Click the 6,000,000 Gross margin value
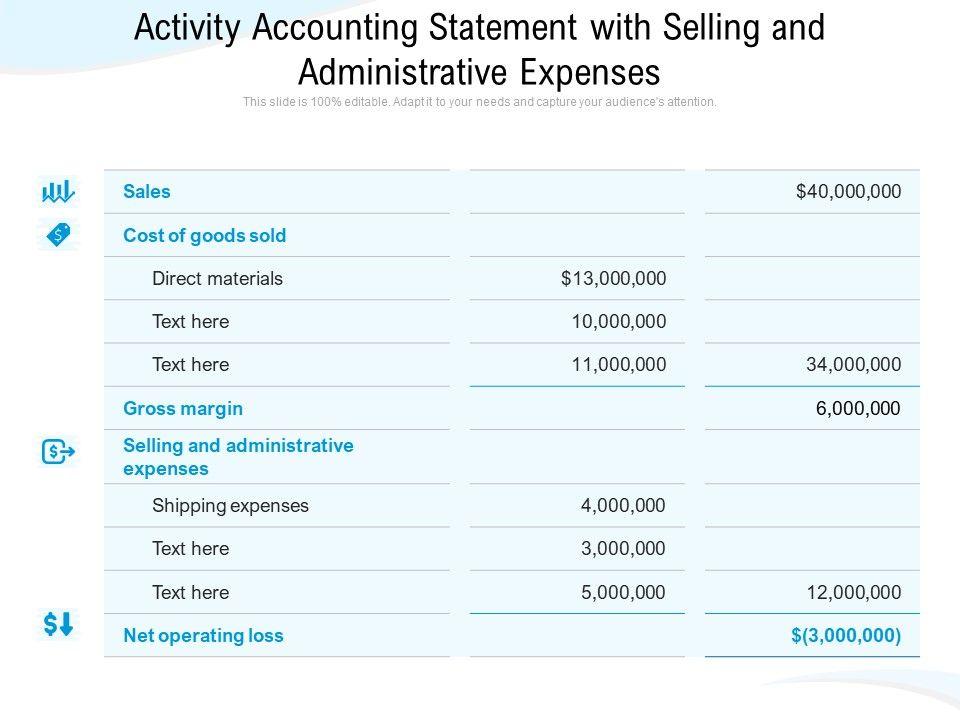 tap(858, 408)
